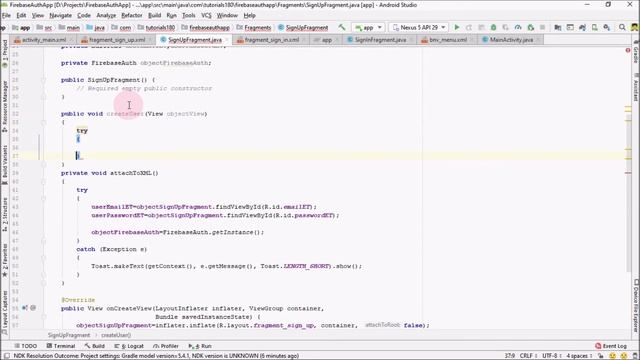Switch to the bnv_menu.xml tab

click(448, 40)
